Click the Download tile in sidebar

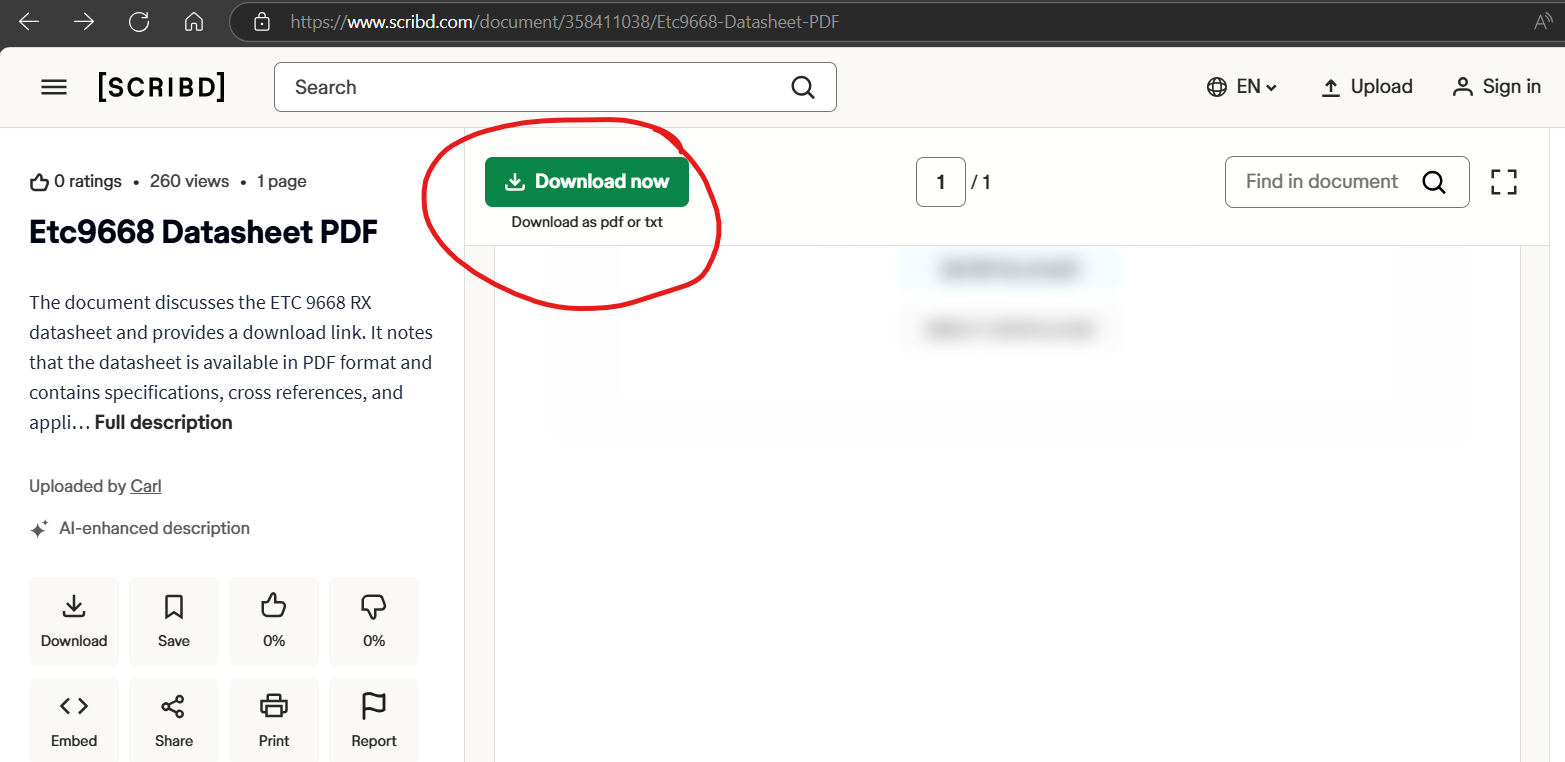[x=74, y=622]
